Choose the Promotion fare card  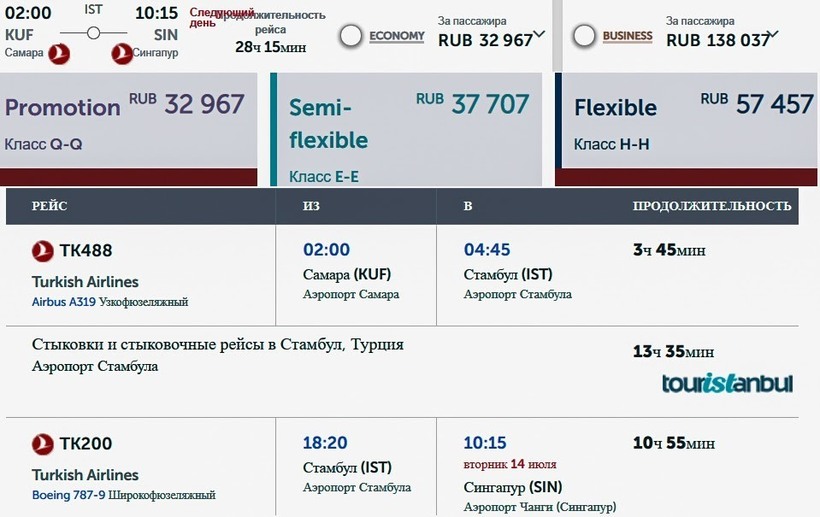click(x=126, y=125)
